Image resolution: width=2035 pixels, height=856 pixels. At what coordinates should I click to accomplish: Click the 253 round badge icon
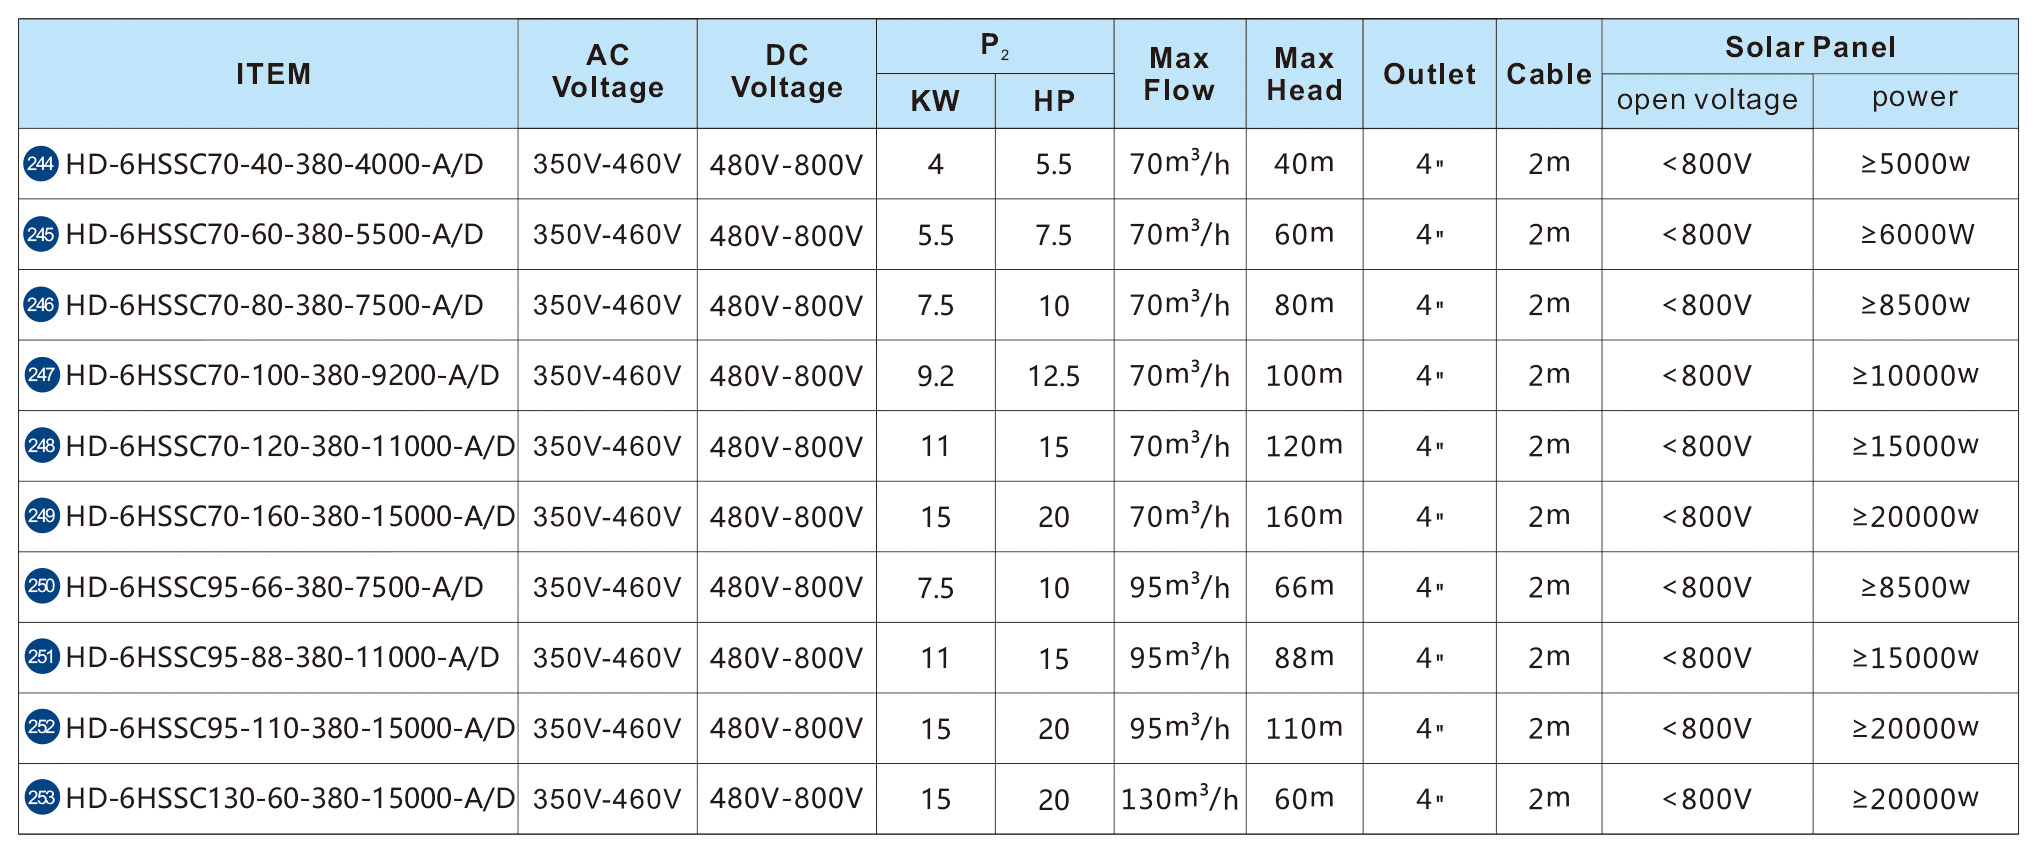41,798
